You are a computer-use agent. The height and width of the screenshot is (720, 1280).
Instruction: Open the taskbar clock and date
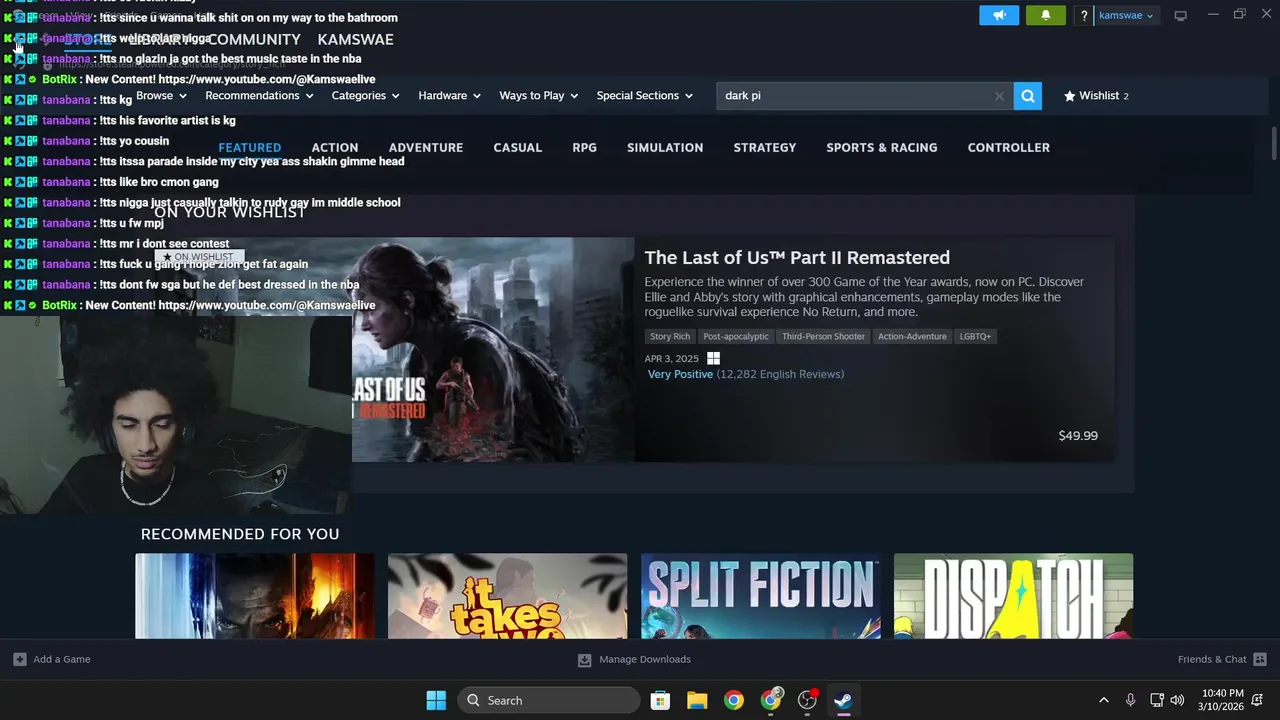pyautogui.click(x=1222, y=700)
